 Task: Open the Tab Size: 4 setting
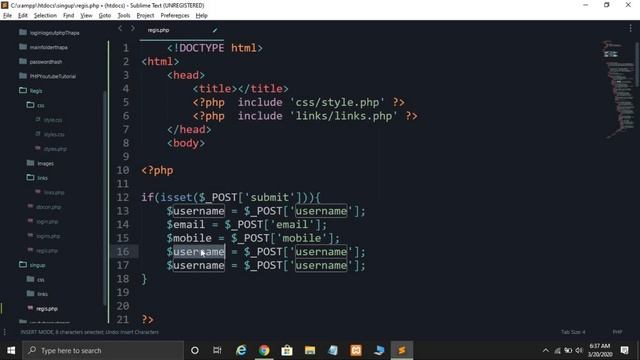tap(573, 332)
